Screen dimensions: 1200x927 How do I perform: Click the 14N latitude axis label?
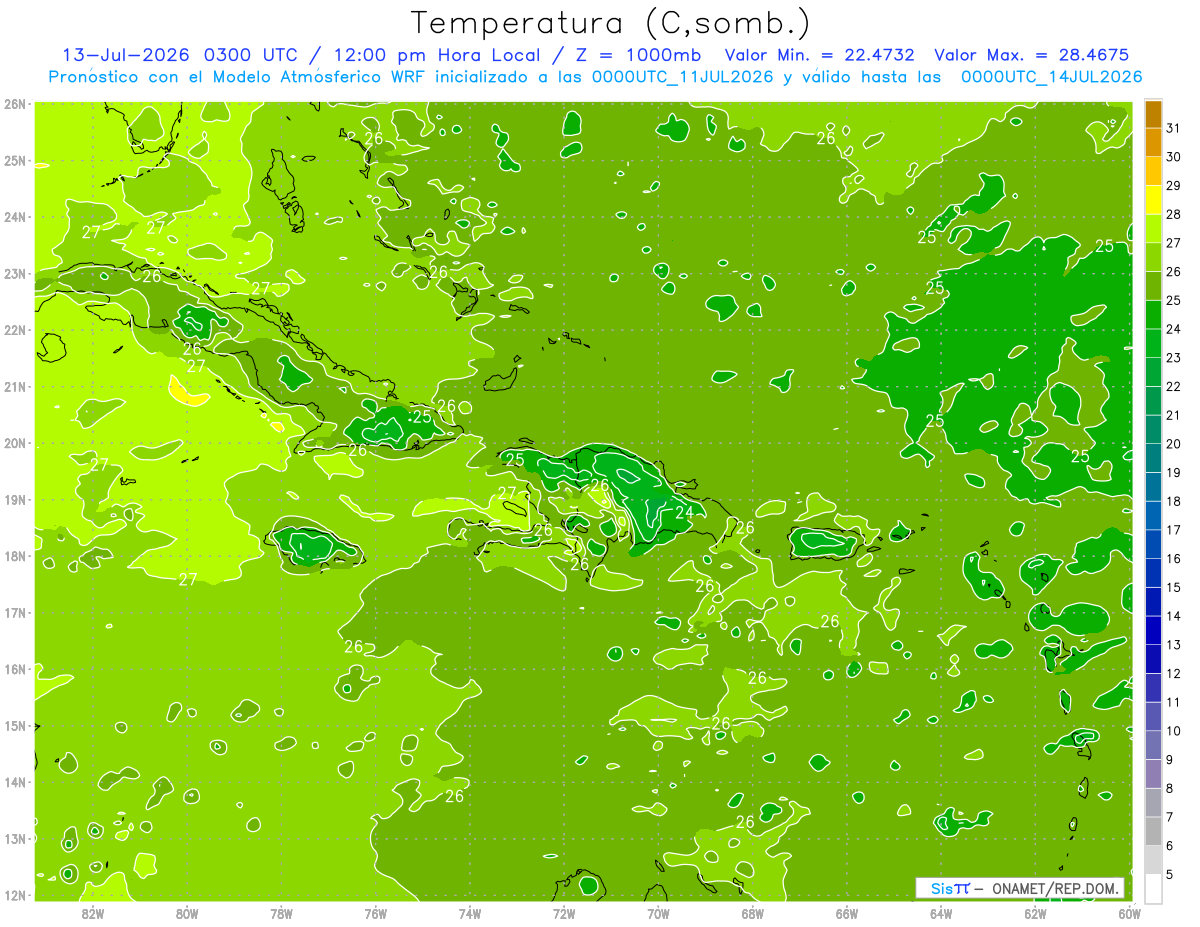(14, 782)
